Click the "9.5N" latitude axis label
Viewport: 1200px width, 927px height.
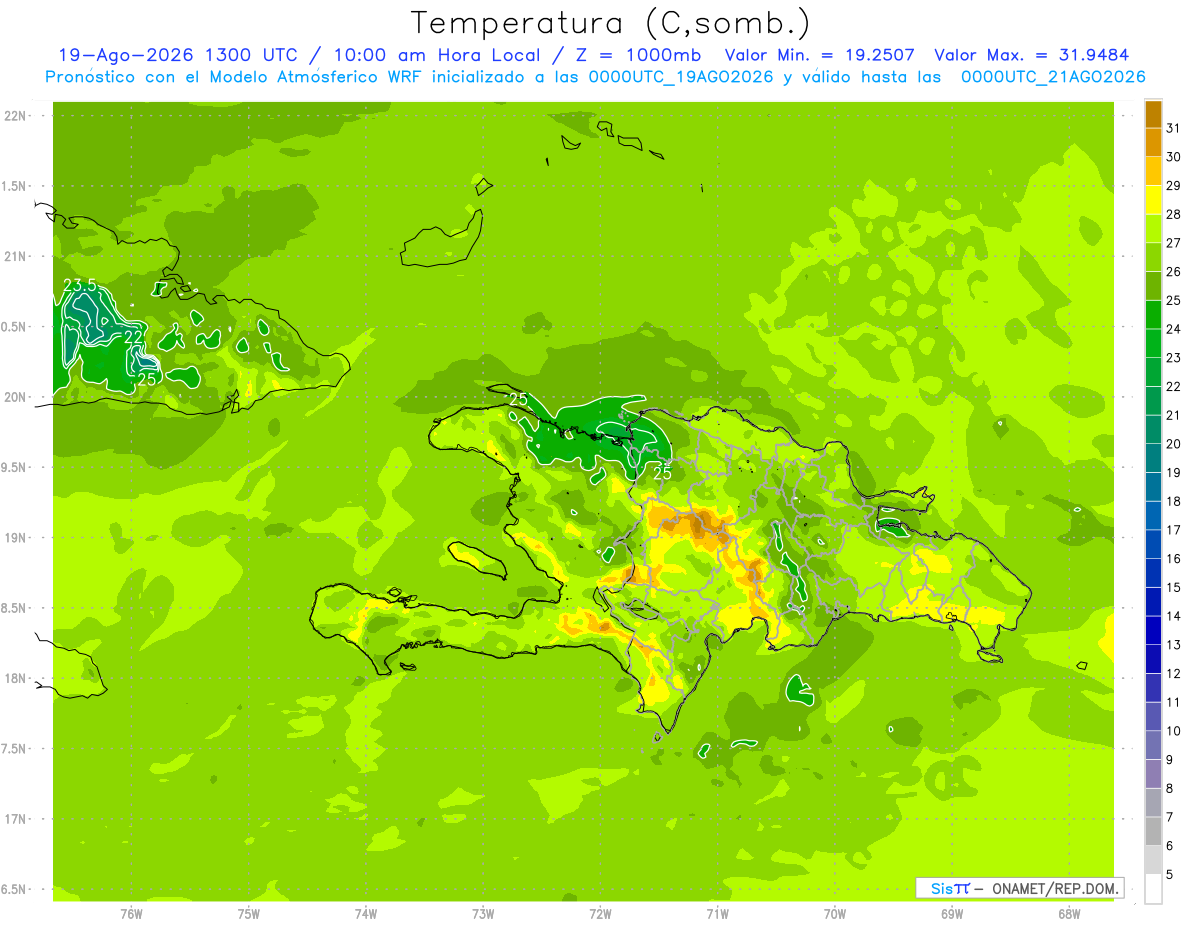click(x=16, y=468)
